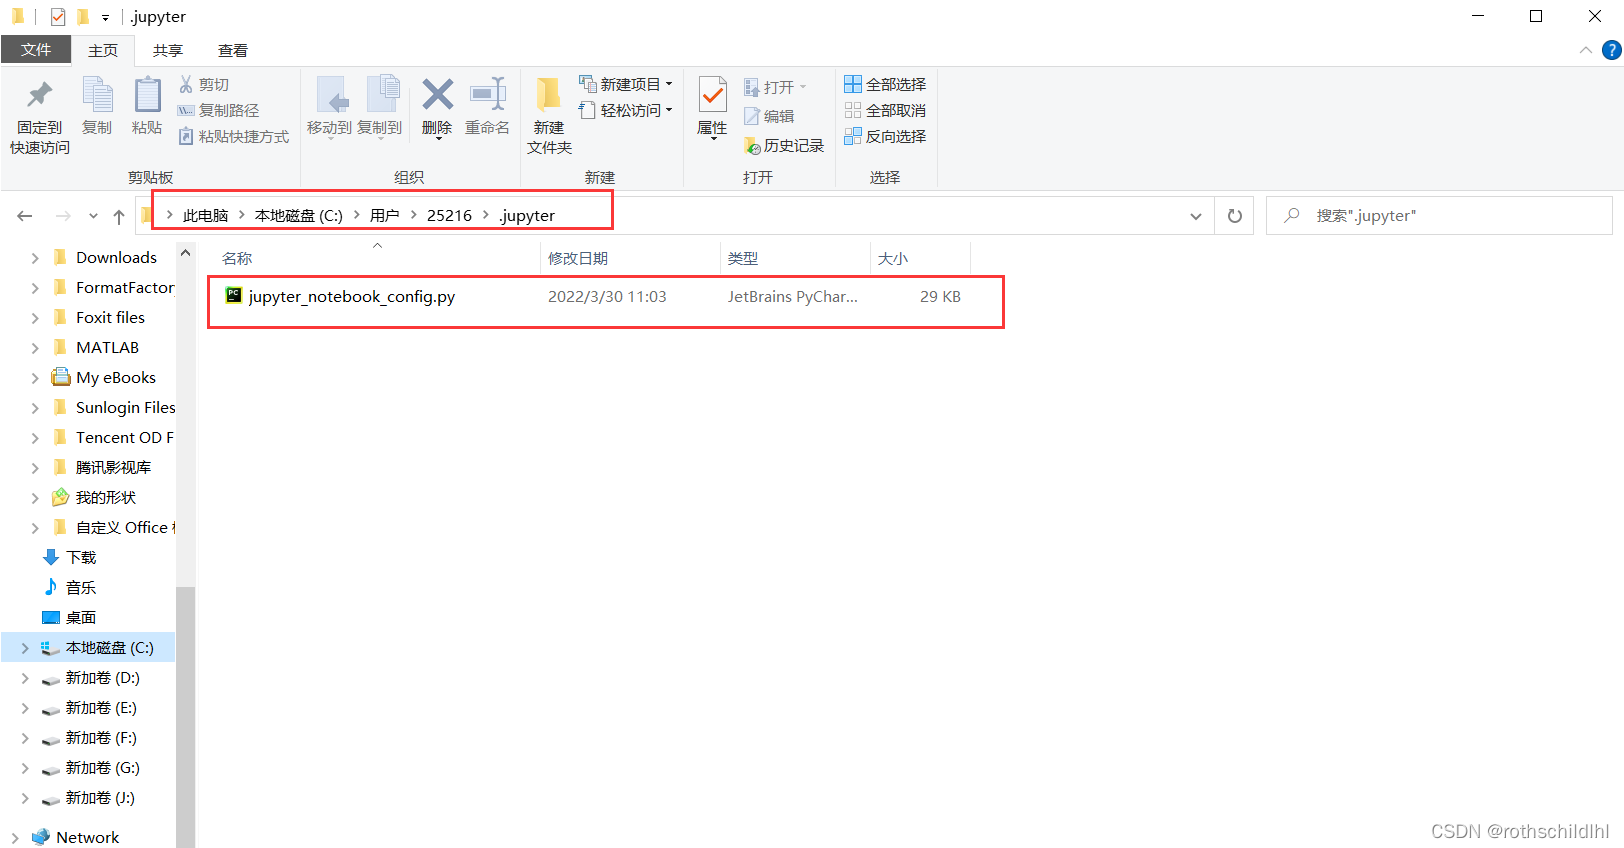Click the Edit (编辑) ribbon option
1624x848 pixels.
(x=769, y=117)
